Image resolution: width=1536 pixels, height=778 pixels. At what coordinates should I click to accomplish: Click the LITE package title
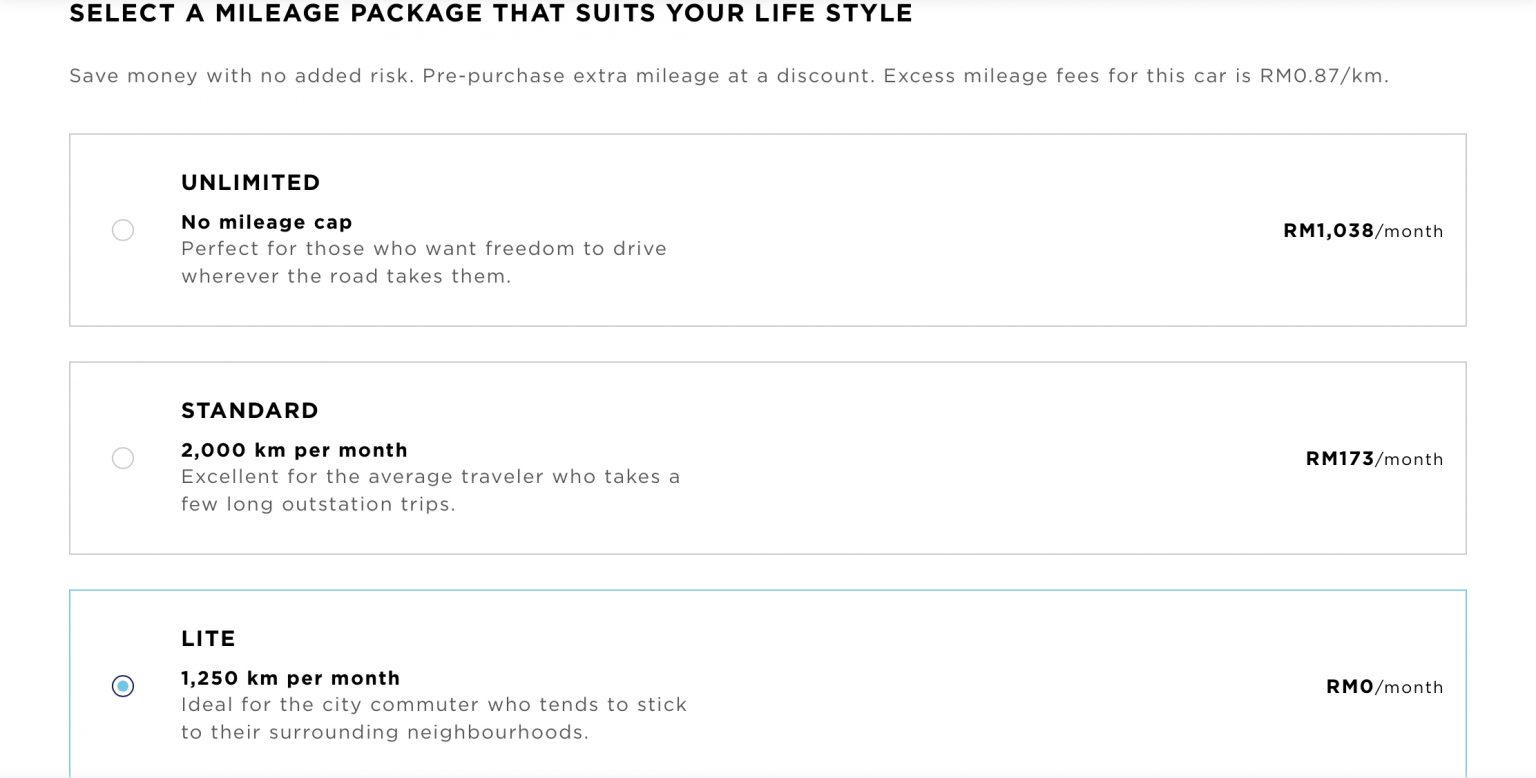tap(208, 639)
